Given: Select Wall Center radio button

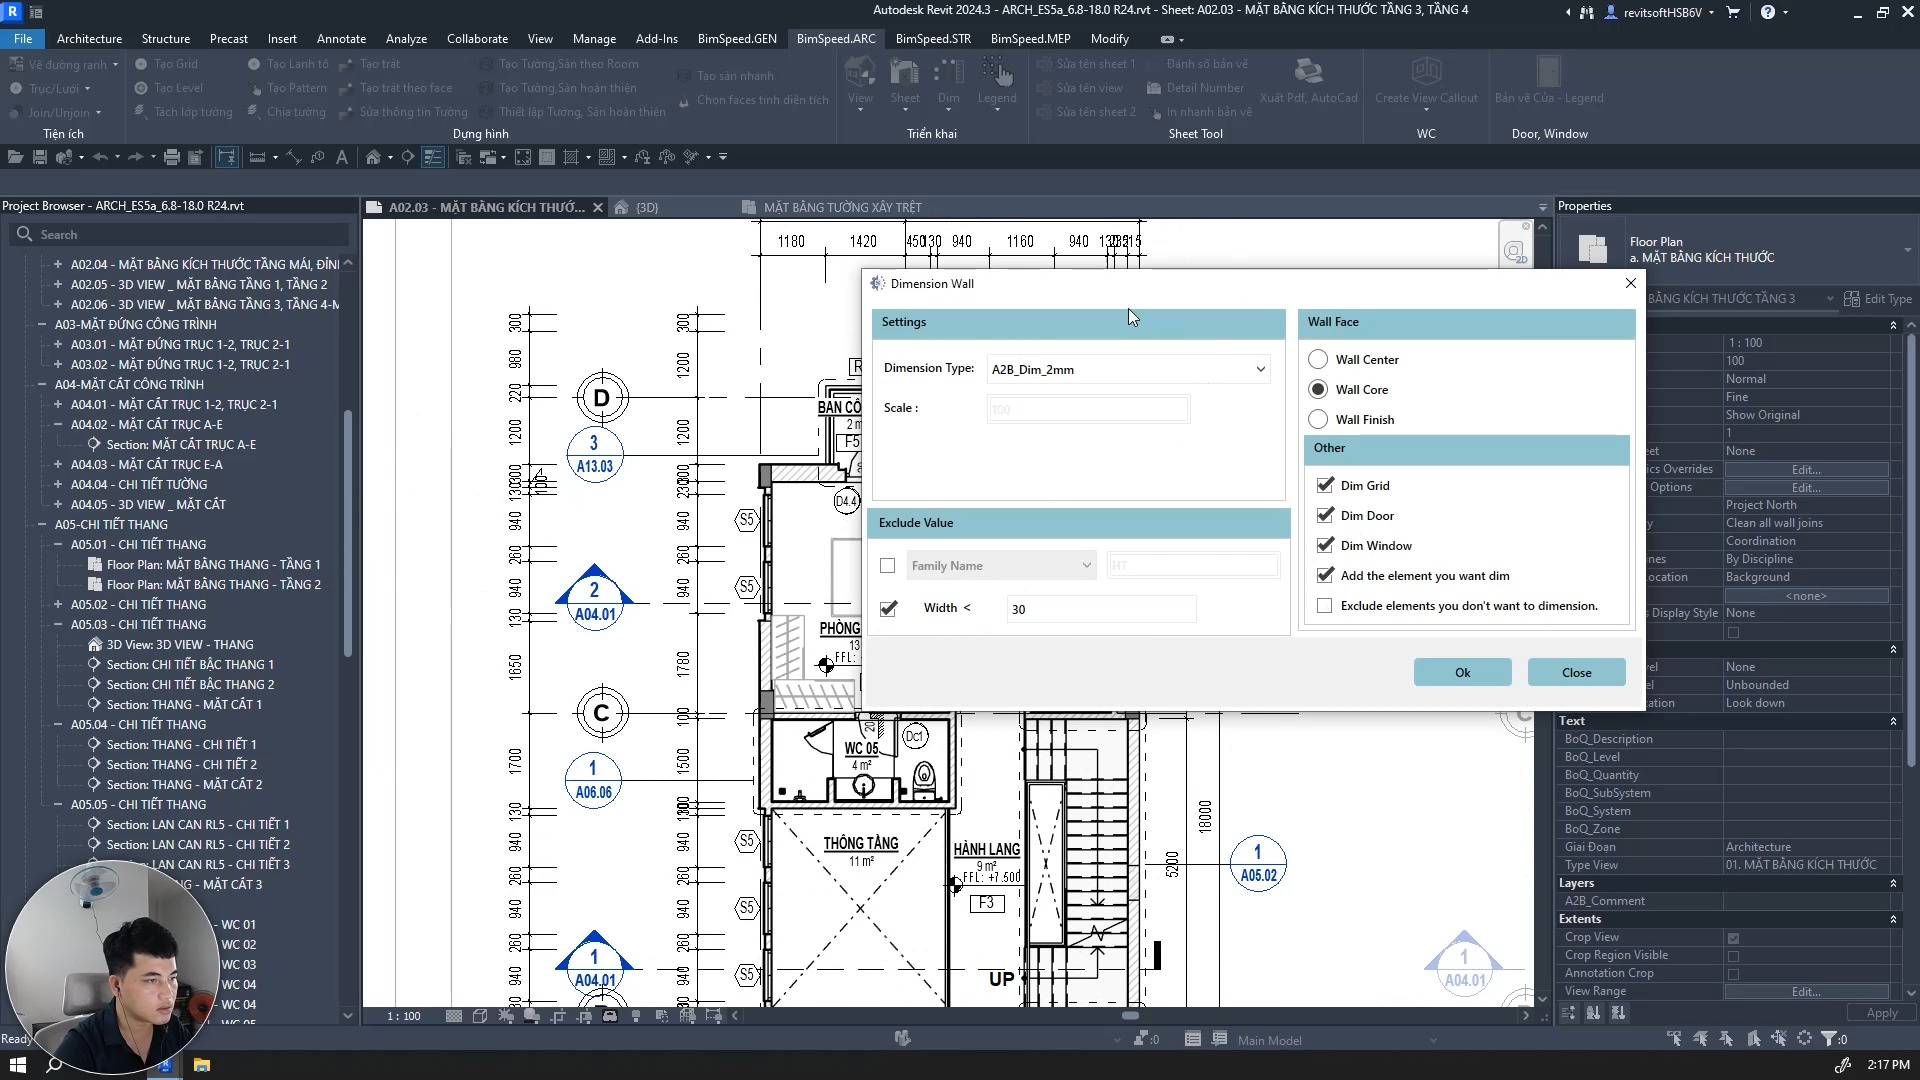Looking at the screenshot, I should [x=1318, y=359].
